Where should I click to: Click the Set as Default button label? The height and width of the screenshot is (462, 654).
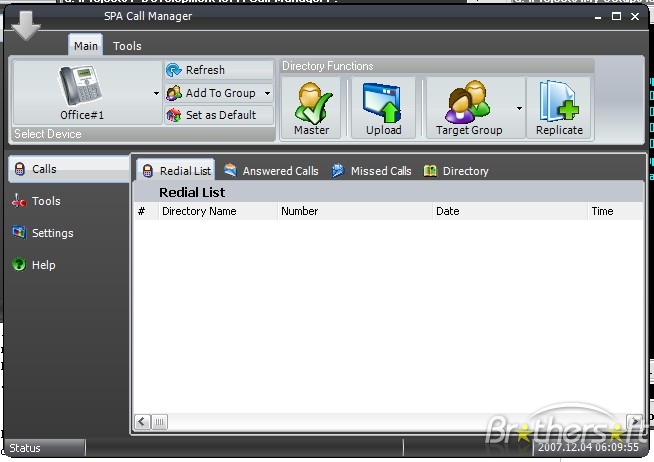pyautogui.click(x=221, y=115)
